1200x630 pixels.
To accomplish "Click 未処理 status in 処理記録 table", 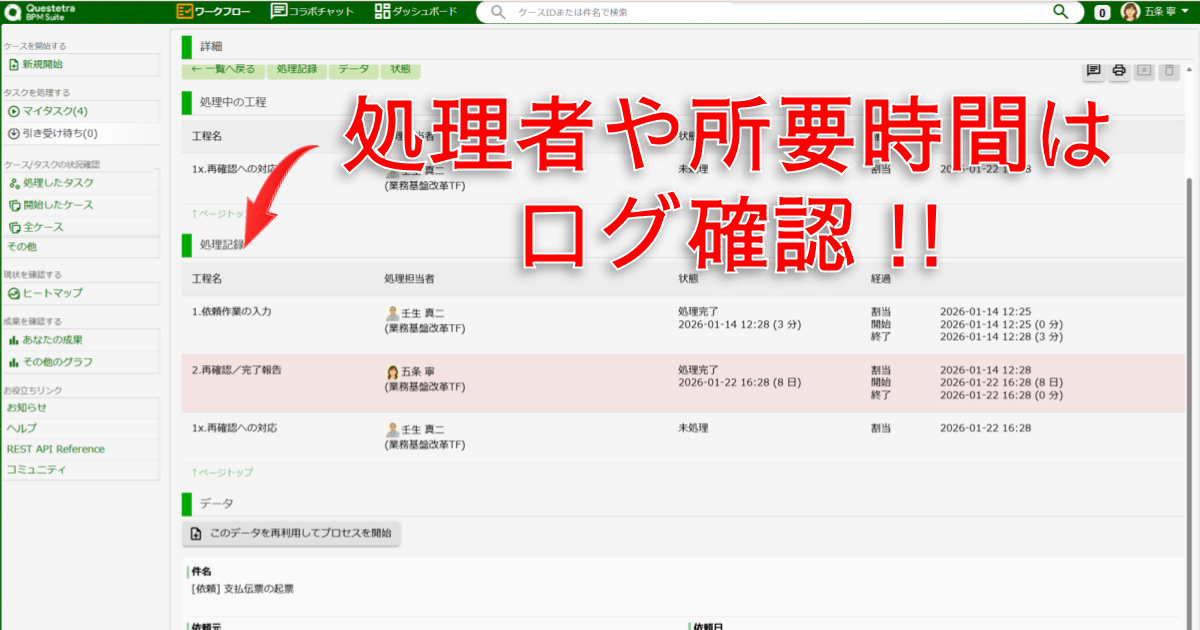I will [693, 428].
